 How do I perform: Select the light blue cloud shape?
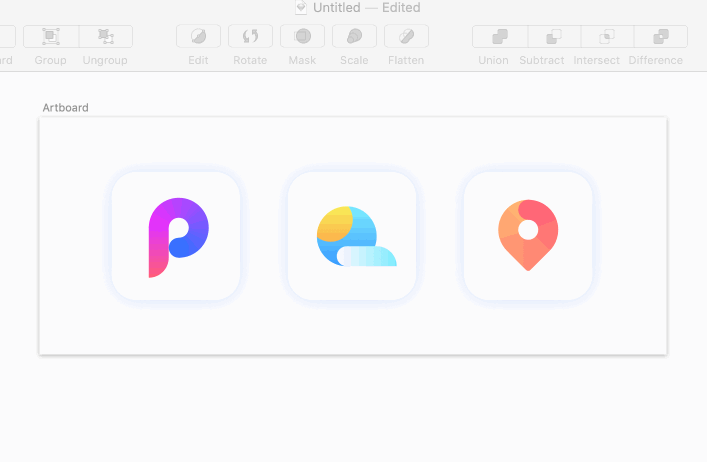[366, 257]
